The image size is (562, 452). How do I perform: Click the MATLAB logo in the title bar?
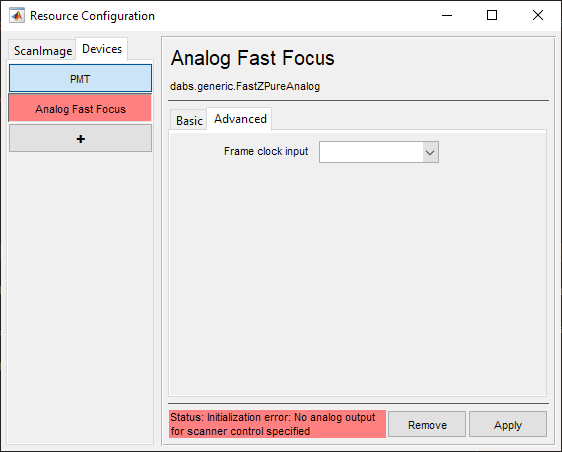[x=17, y=15]
